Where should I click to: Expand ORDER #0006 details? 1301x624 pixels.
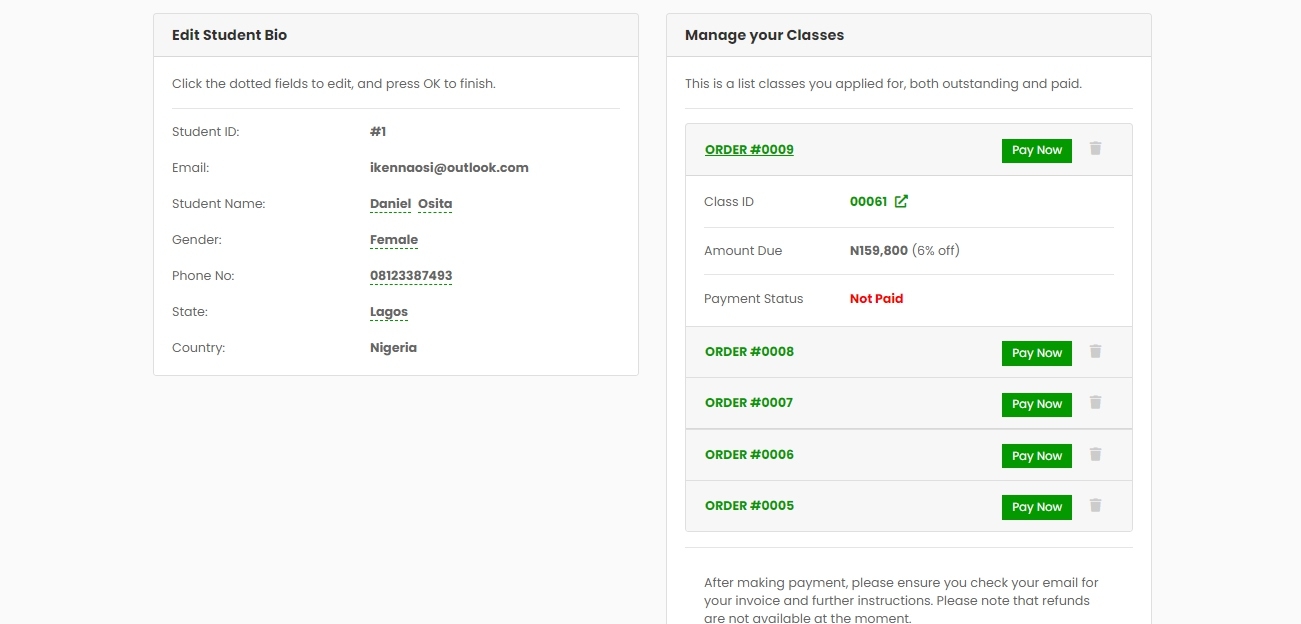[x=749, y=455]
